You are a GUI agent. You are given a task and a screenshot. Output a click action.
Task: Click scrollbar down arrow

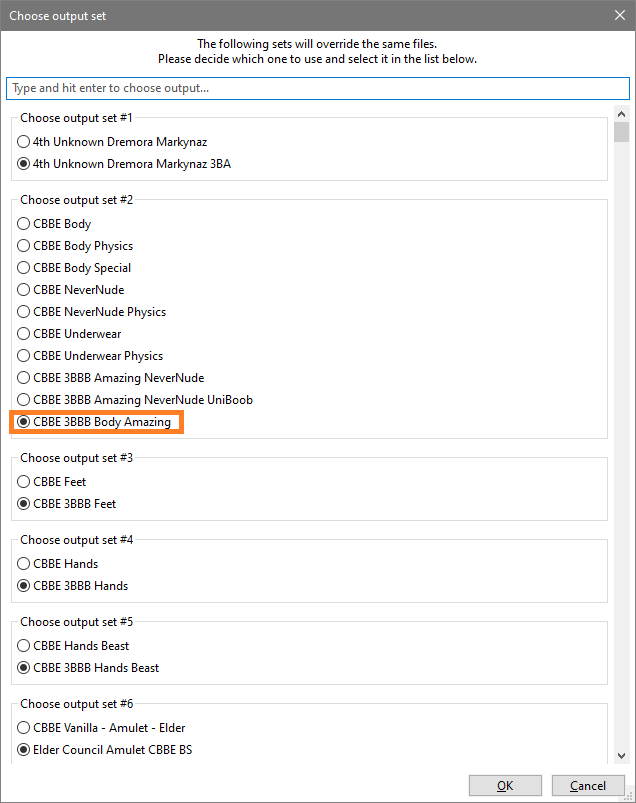(621, 756)
